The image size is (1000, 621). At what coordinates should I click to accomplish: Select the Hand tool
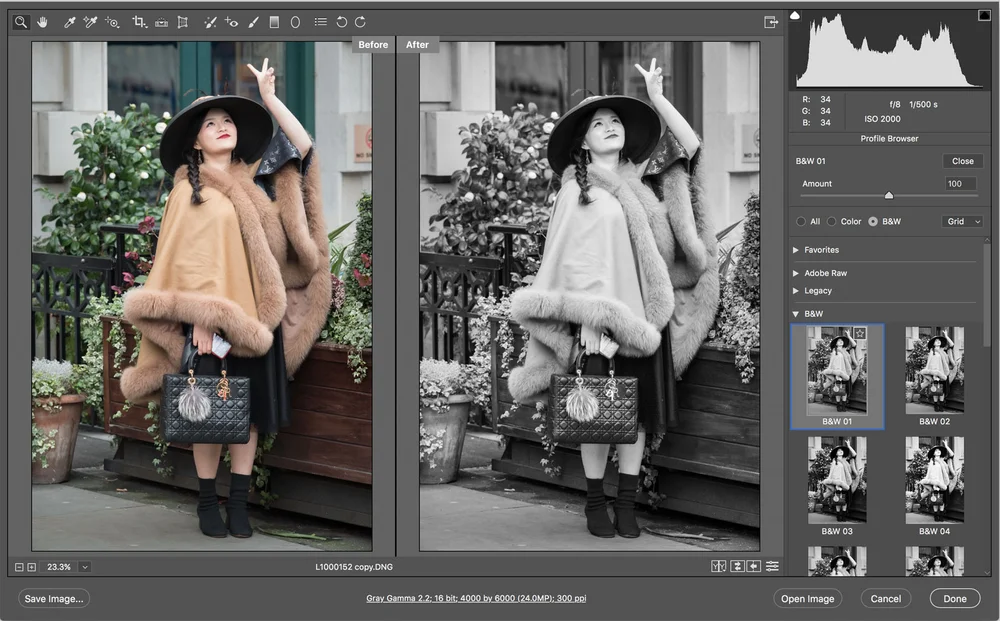tap(42, 21)
